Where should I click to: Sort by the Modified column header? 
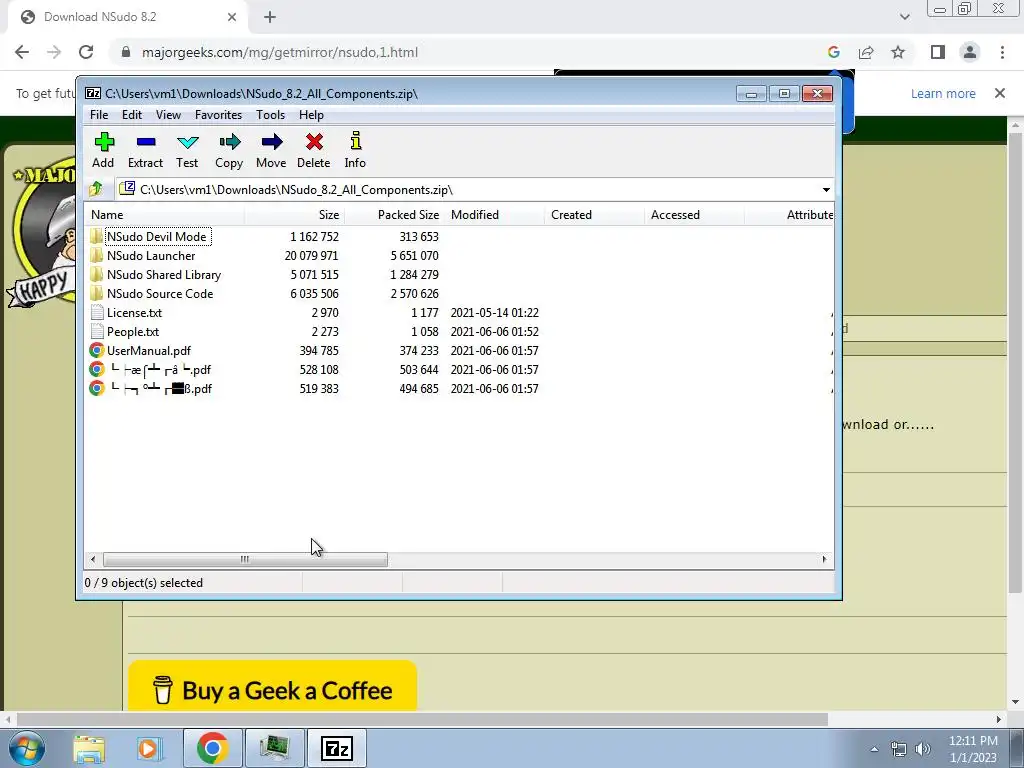(x=494, y=215)
